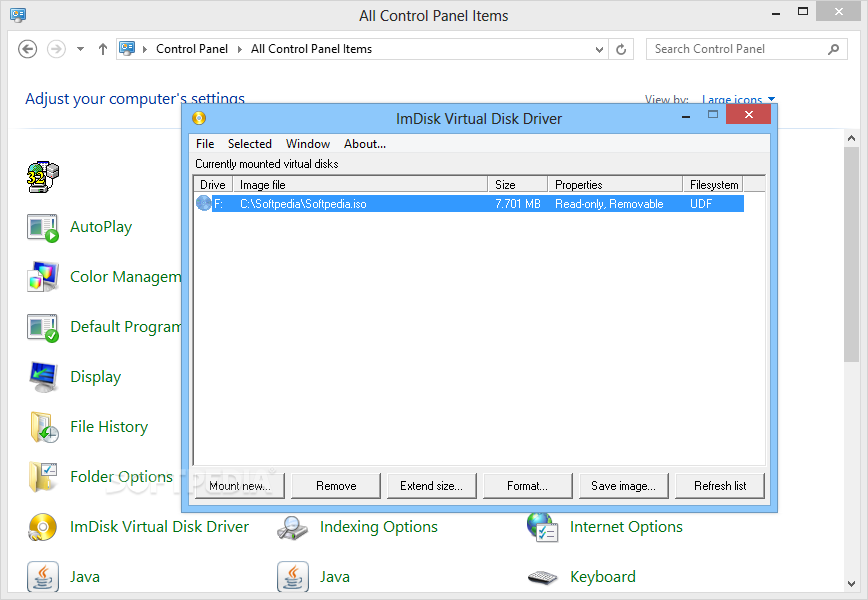
Task: Minimize the ImDisk Virtual Disk Driver window
Action: 686,116
